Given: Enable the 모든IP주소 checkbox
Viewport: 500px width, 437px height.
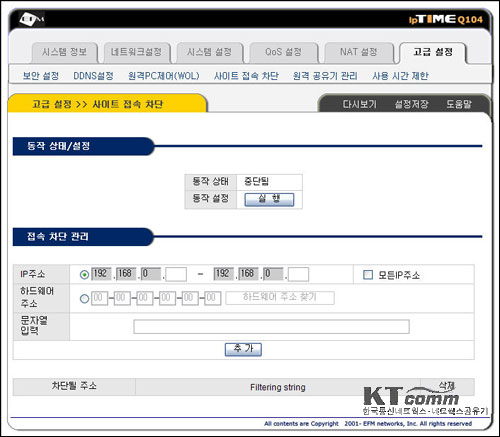Looking at the screenshot, I should click(368, 275).
